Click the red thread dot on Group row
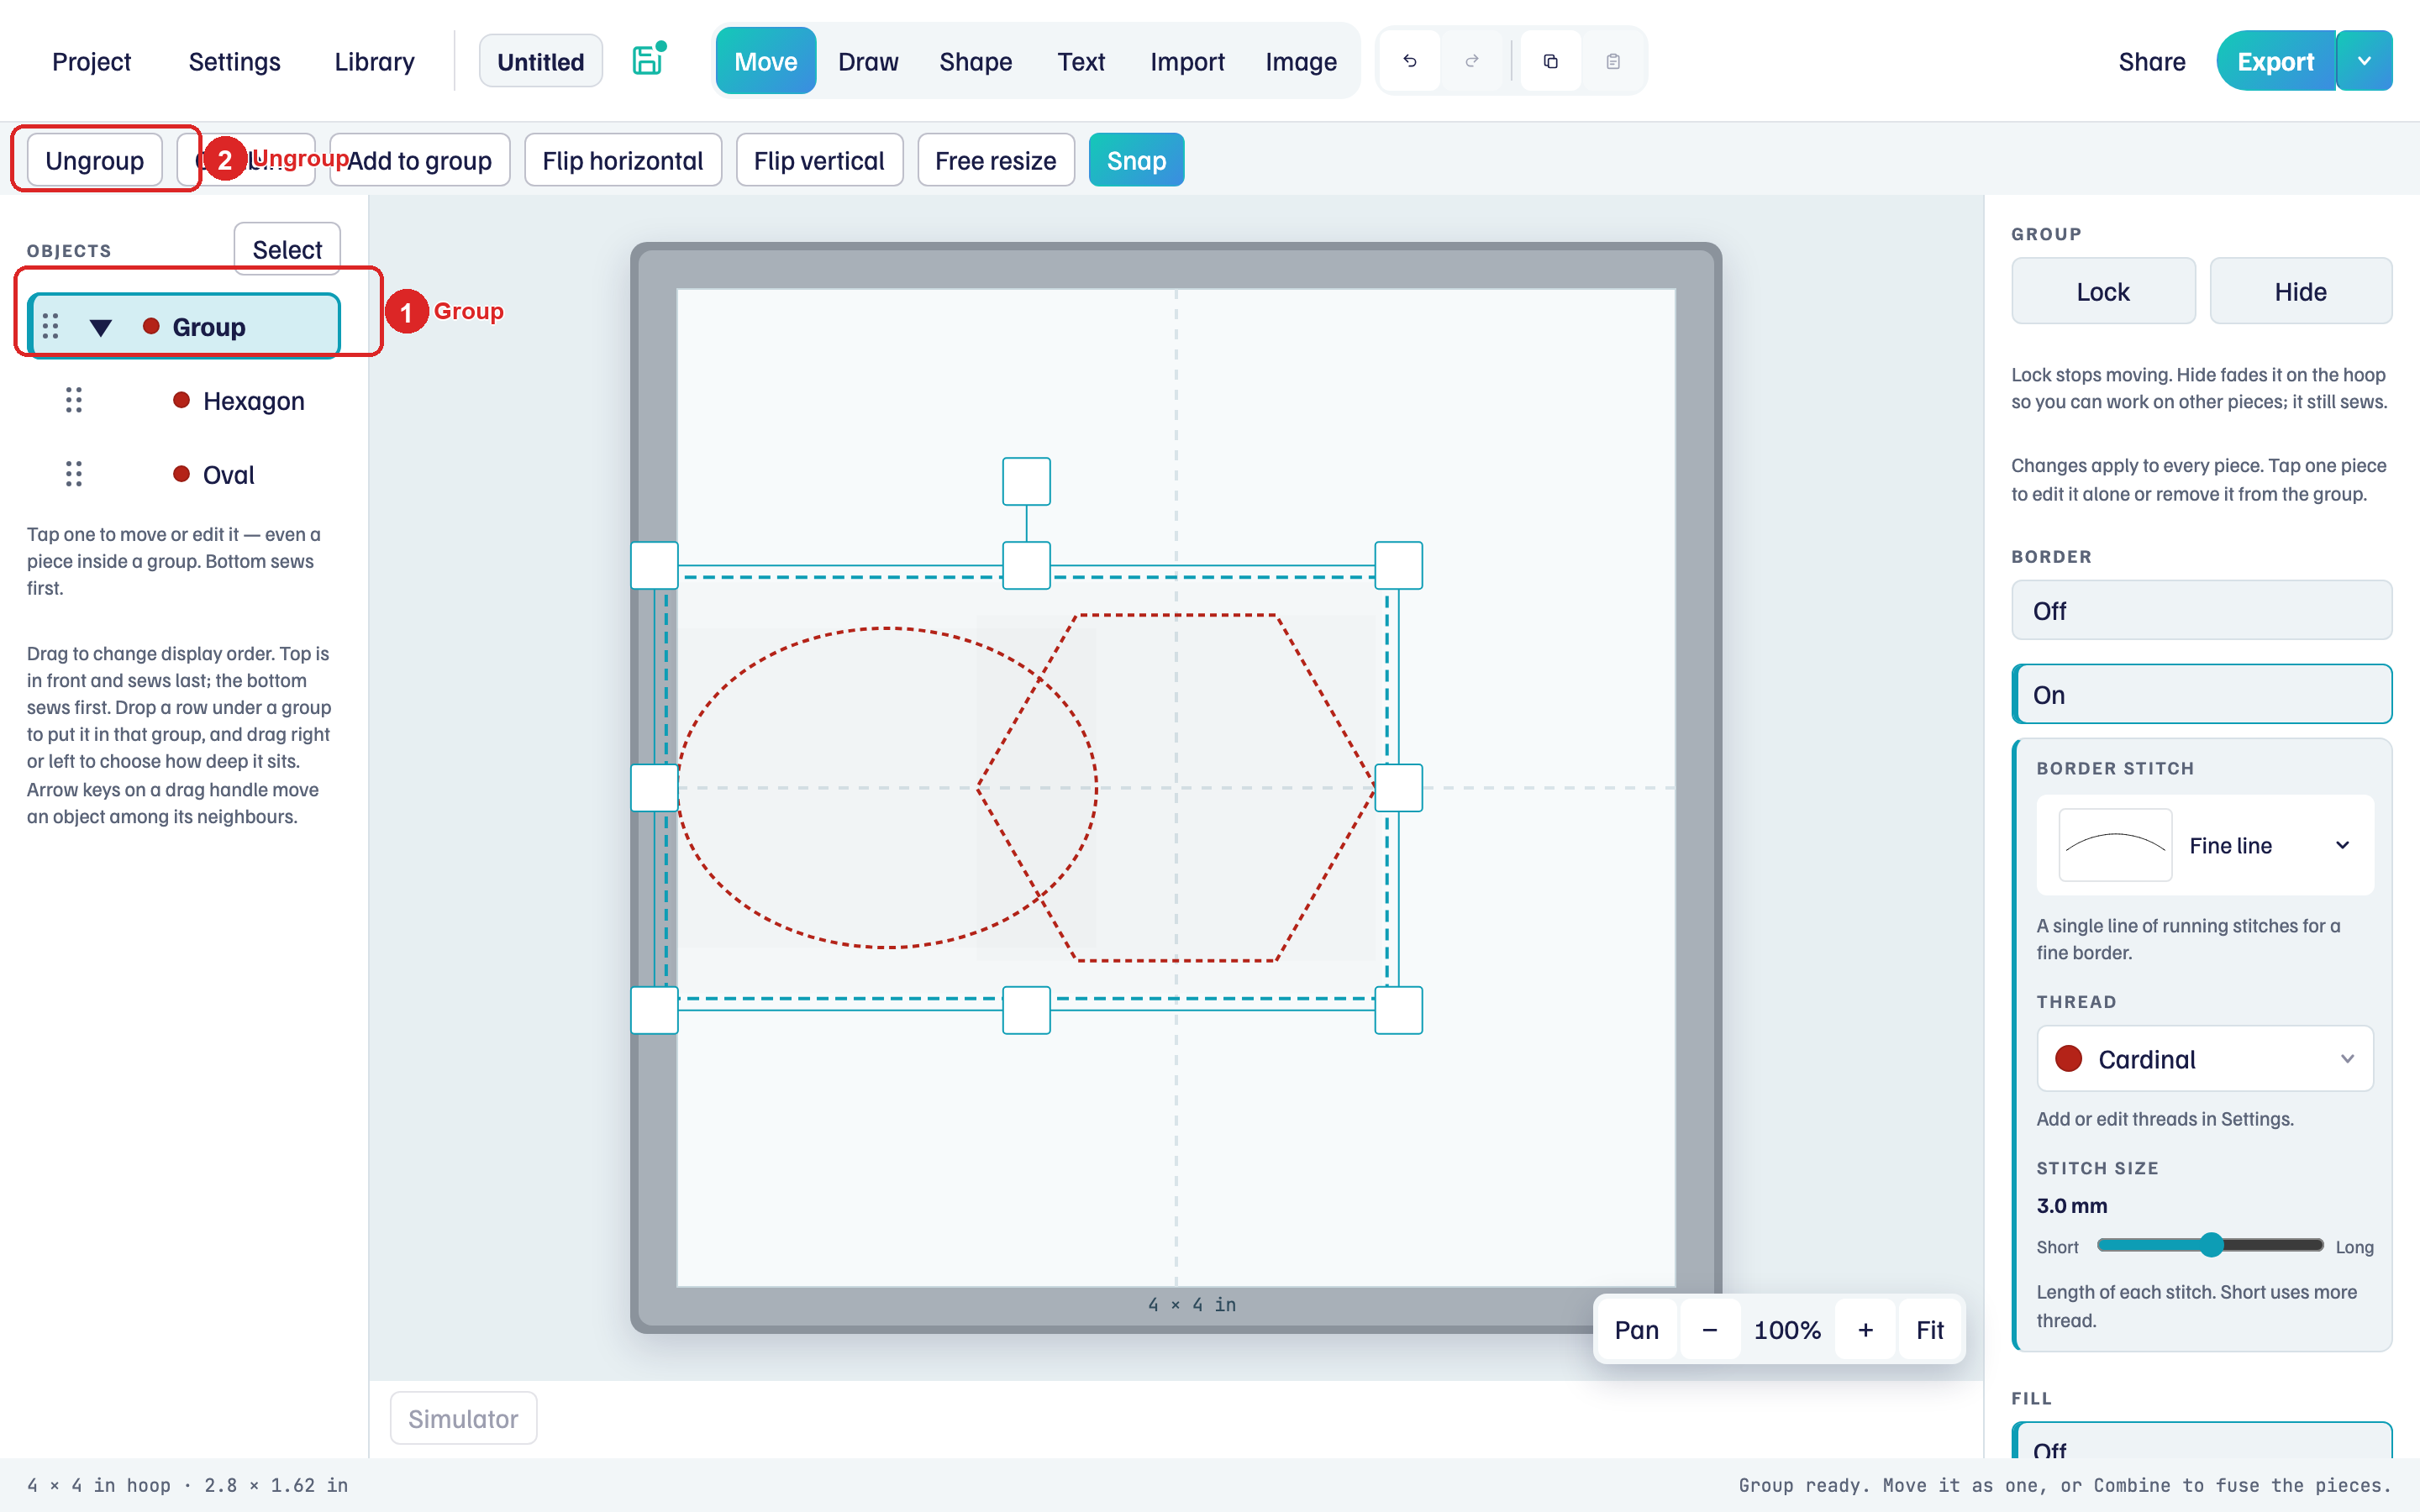 click(x=151, y=326)
